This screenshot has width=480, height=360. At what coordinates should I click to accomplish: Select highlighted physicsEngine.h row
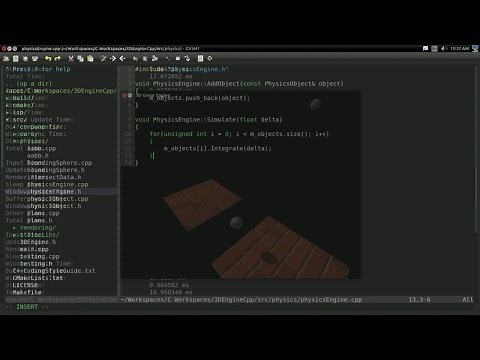pyautogui.click(x=61, y=192)
